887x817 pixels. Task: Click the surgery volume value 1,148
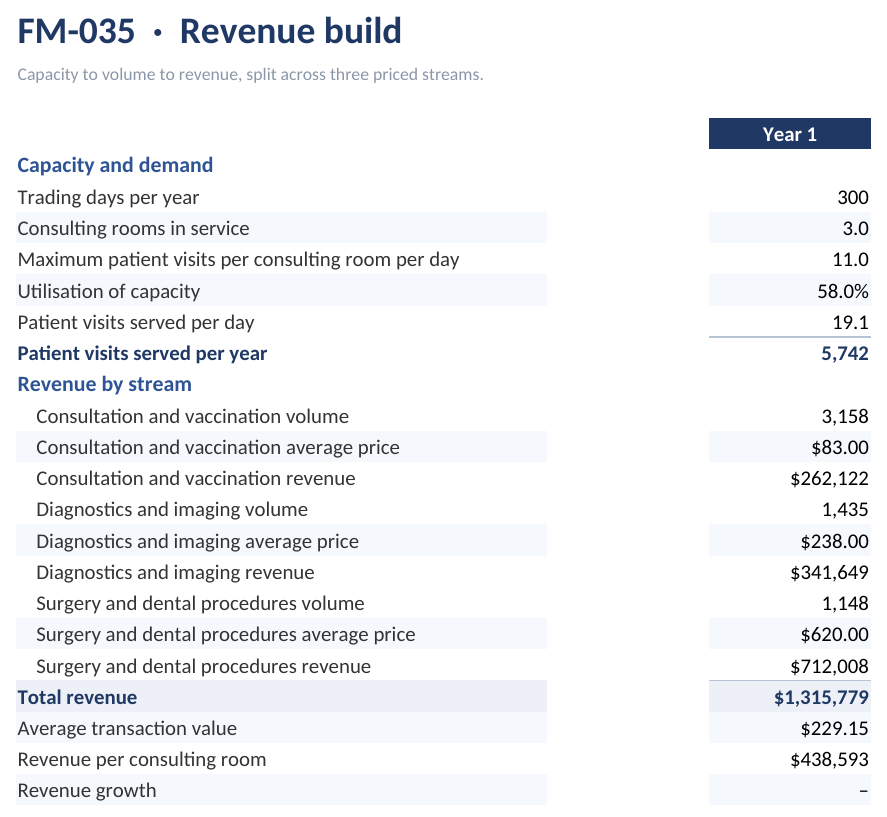pos(845,604)
